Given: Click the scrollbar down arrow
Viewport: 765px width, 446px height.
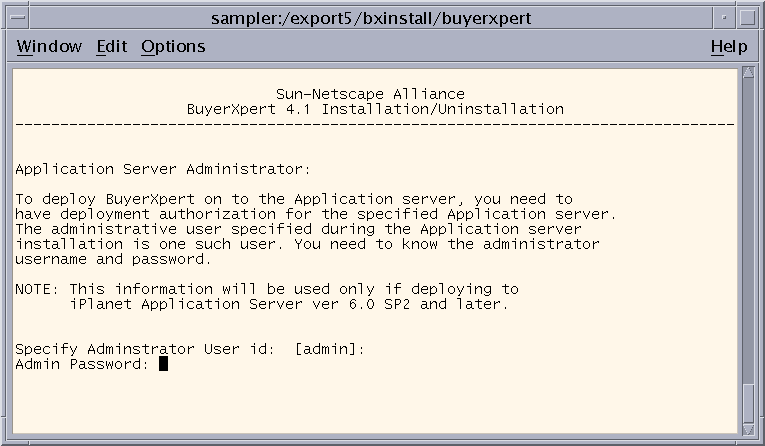Looking at the screenshot, I should tap(748, 428).
